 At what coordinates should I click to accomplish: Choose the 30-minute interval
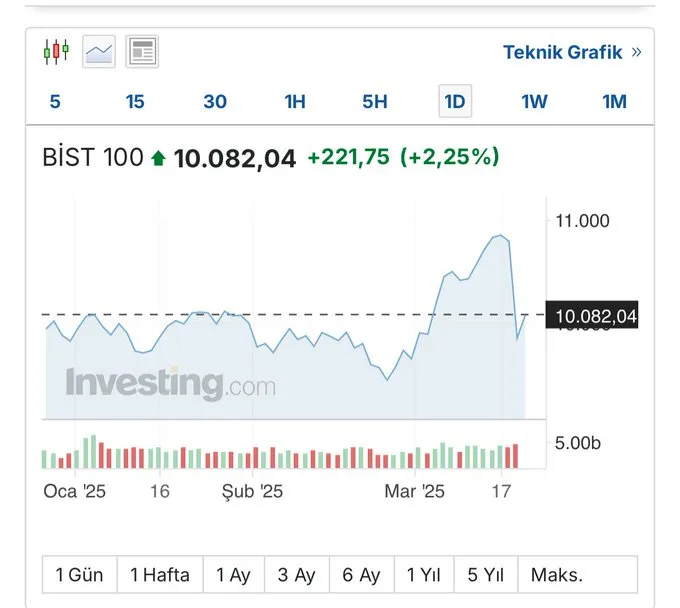(215, 101)
